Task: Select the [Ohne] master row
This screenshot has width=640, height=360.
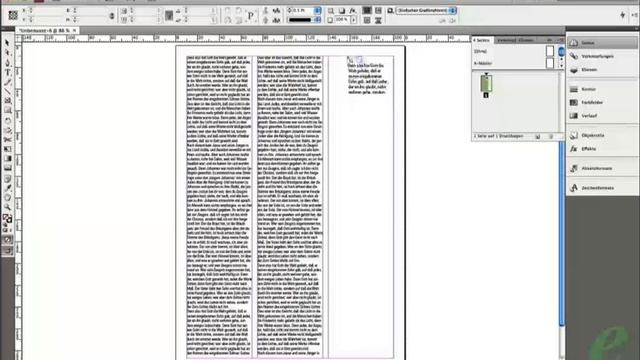Action: click(x=513, y=51)
